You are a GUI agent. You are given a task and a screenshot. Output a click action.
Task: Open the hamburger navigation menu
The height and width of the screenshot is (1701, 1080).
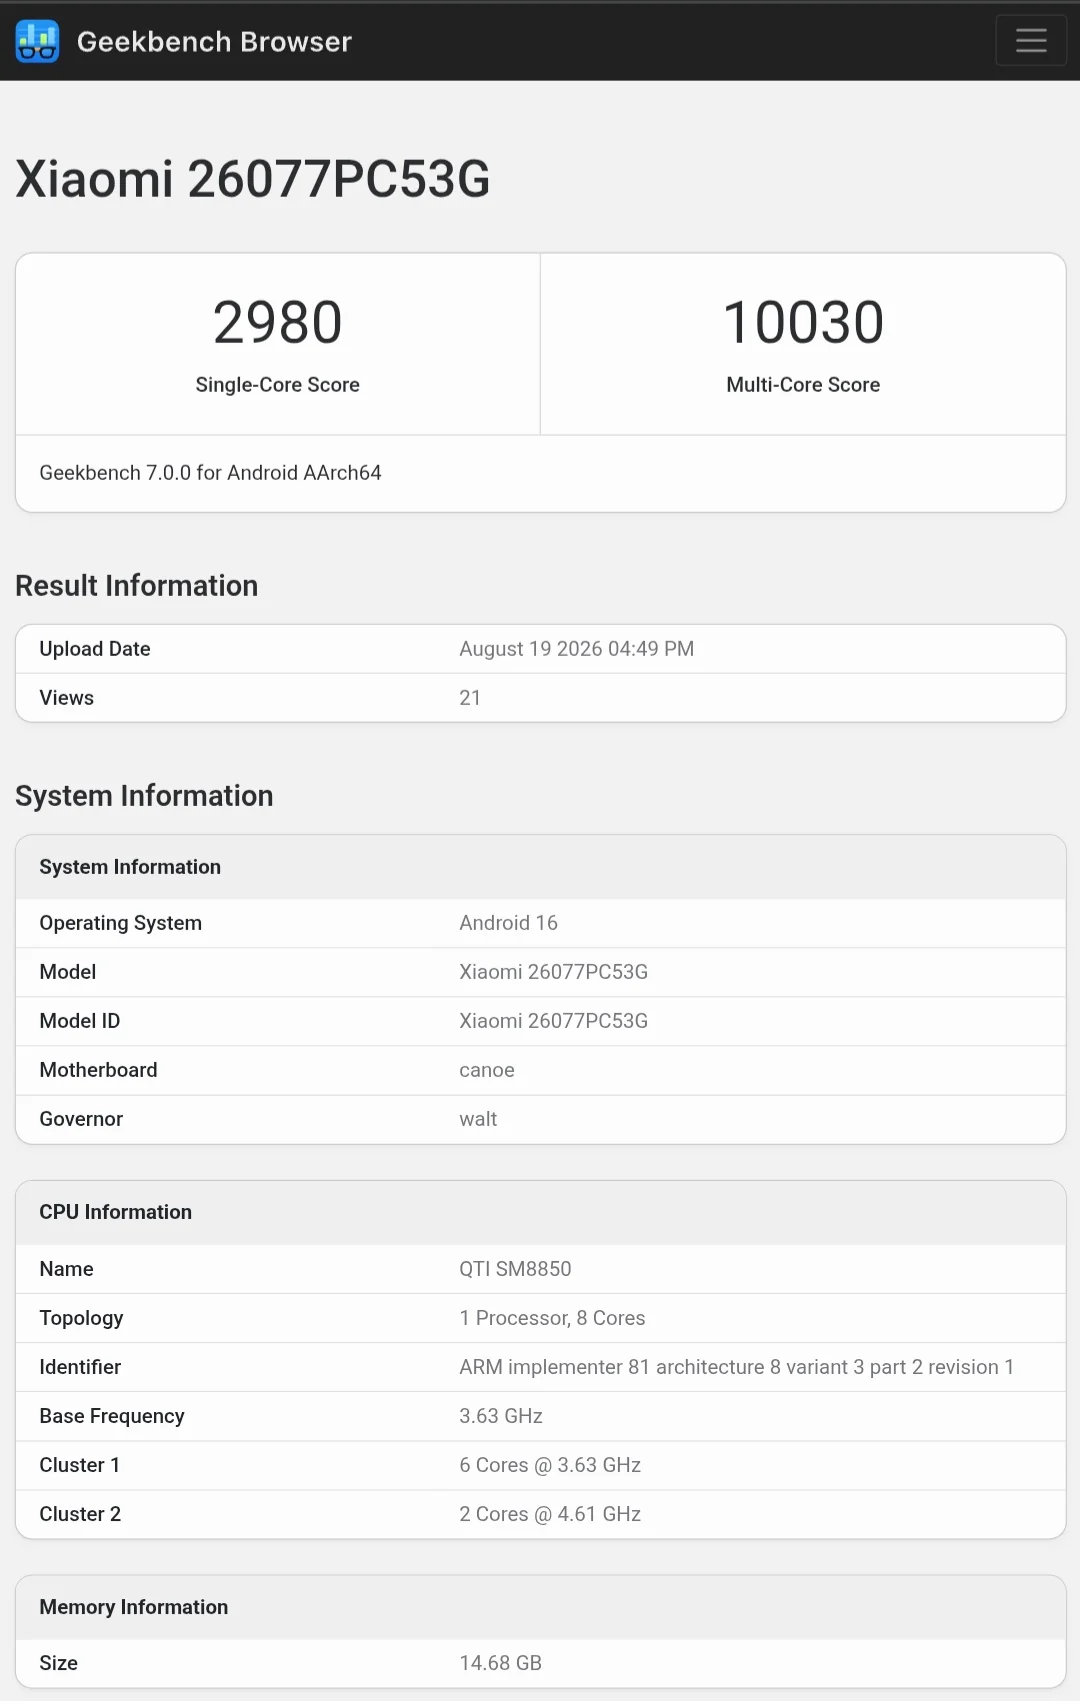click(x=1031, y=41)
